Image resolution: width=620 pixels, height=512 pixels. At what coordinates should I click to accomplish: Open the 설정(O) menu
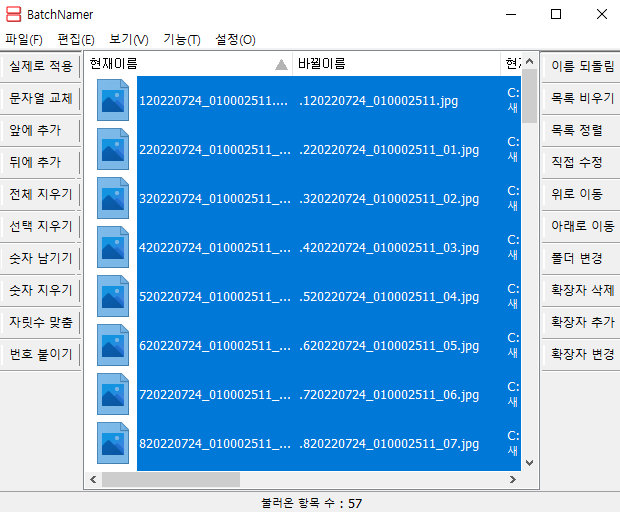click(235, 40)
